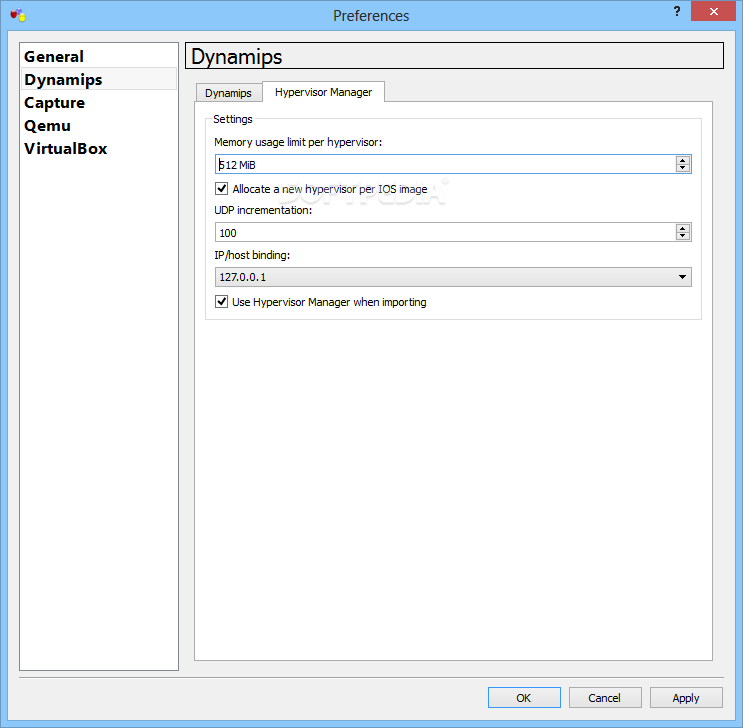
Task: Click the Cancel button
Action: [x=605, y=698]
